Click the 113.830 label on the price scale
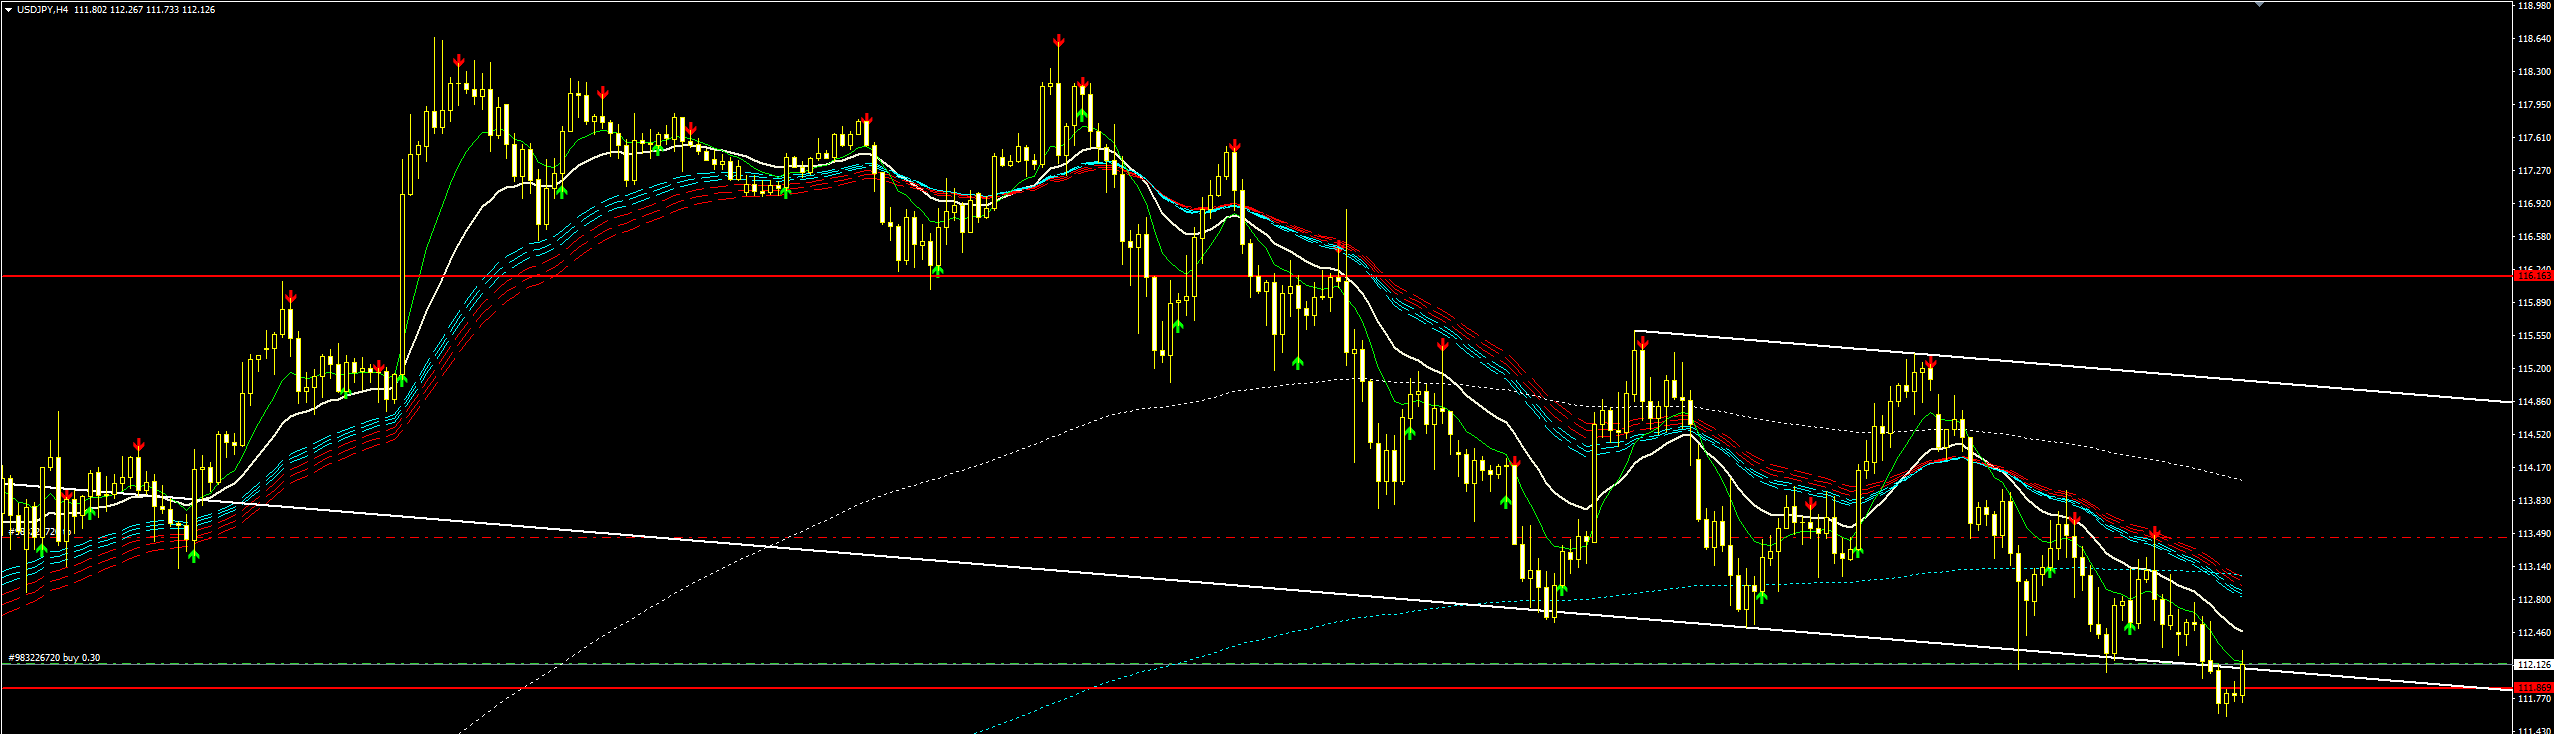Image resolution: width=2554 pixels, height=734 pixels. [x=2534, y=501]
